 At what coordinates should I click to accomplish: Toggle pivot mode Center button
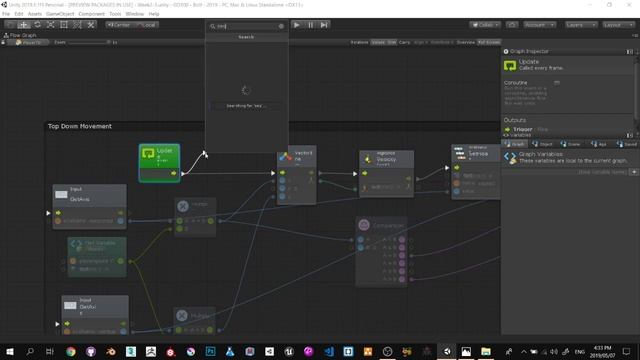point(118,25)
